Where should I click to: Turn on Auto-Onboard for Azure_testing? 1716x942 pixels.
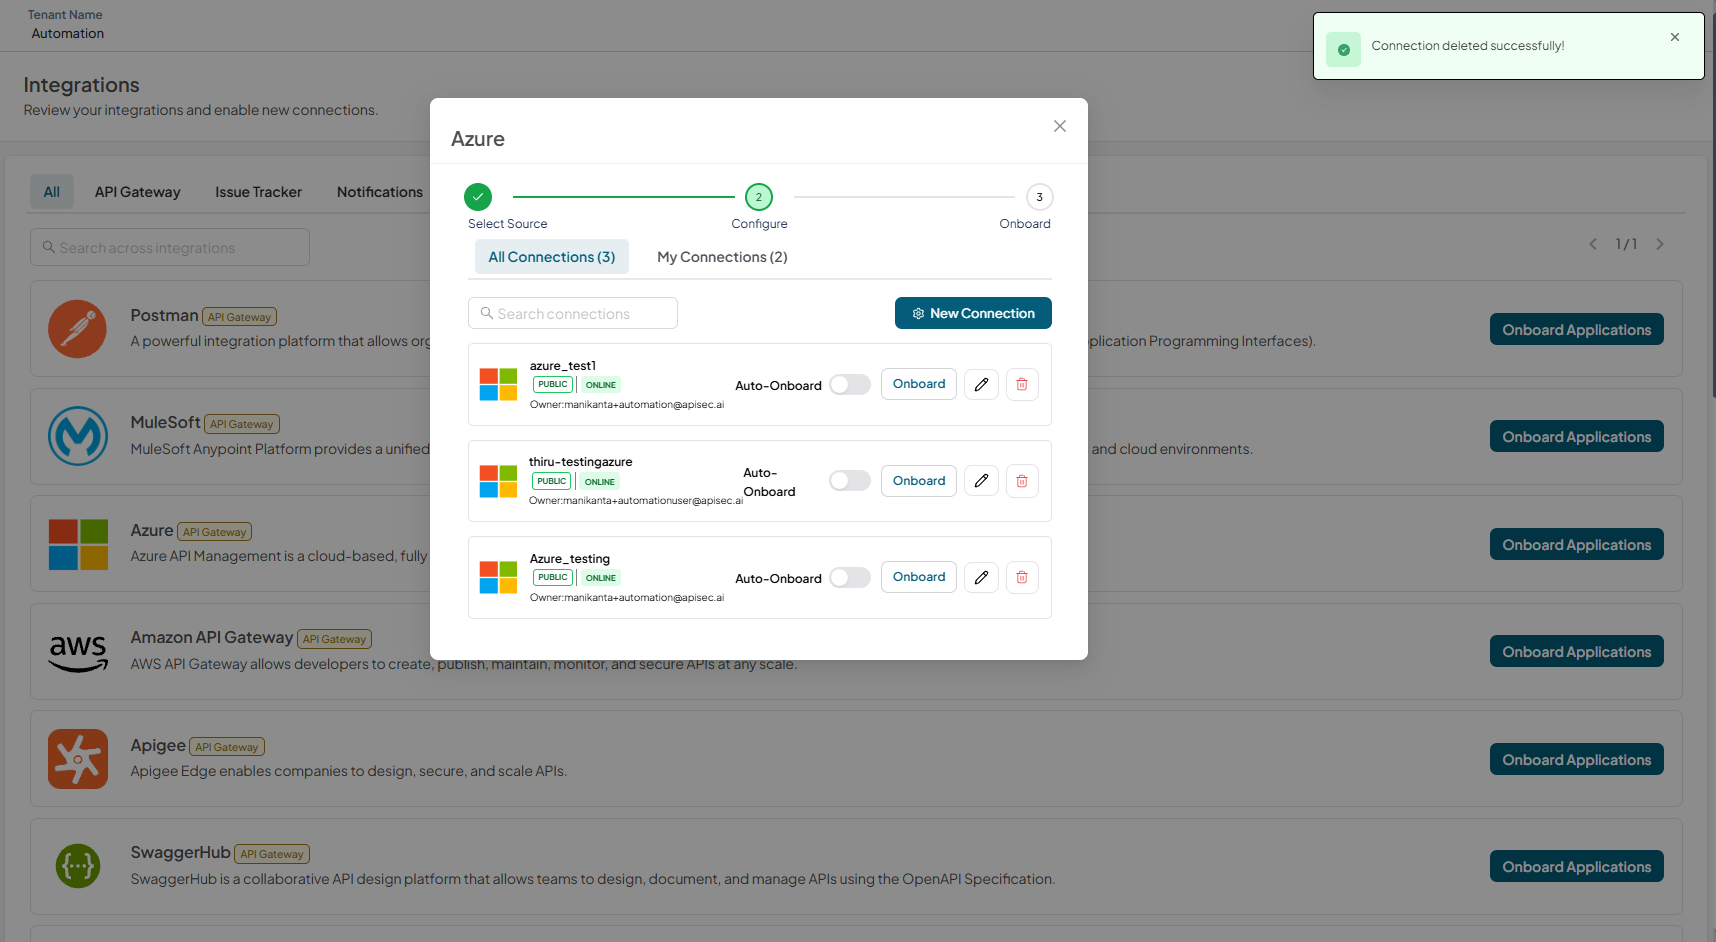coord(850,578)
